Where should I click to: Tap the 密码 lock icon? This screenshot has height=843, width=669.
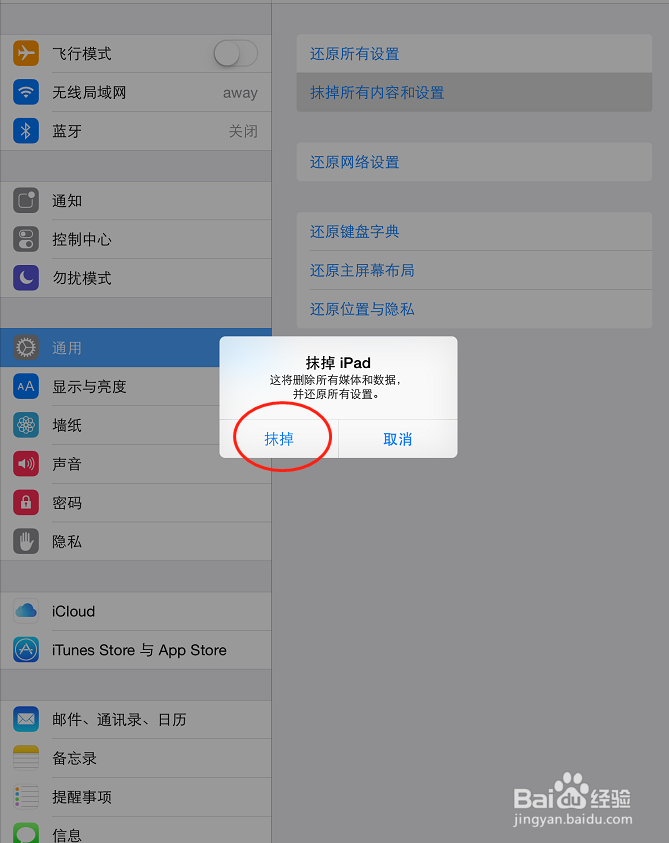pos(26,503)
